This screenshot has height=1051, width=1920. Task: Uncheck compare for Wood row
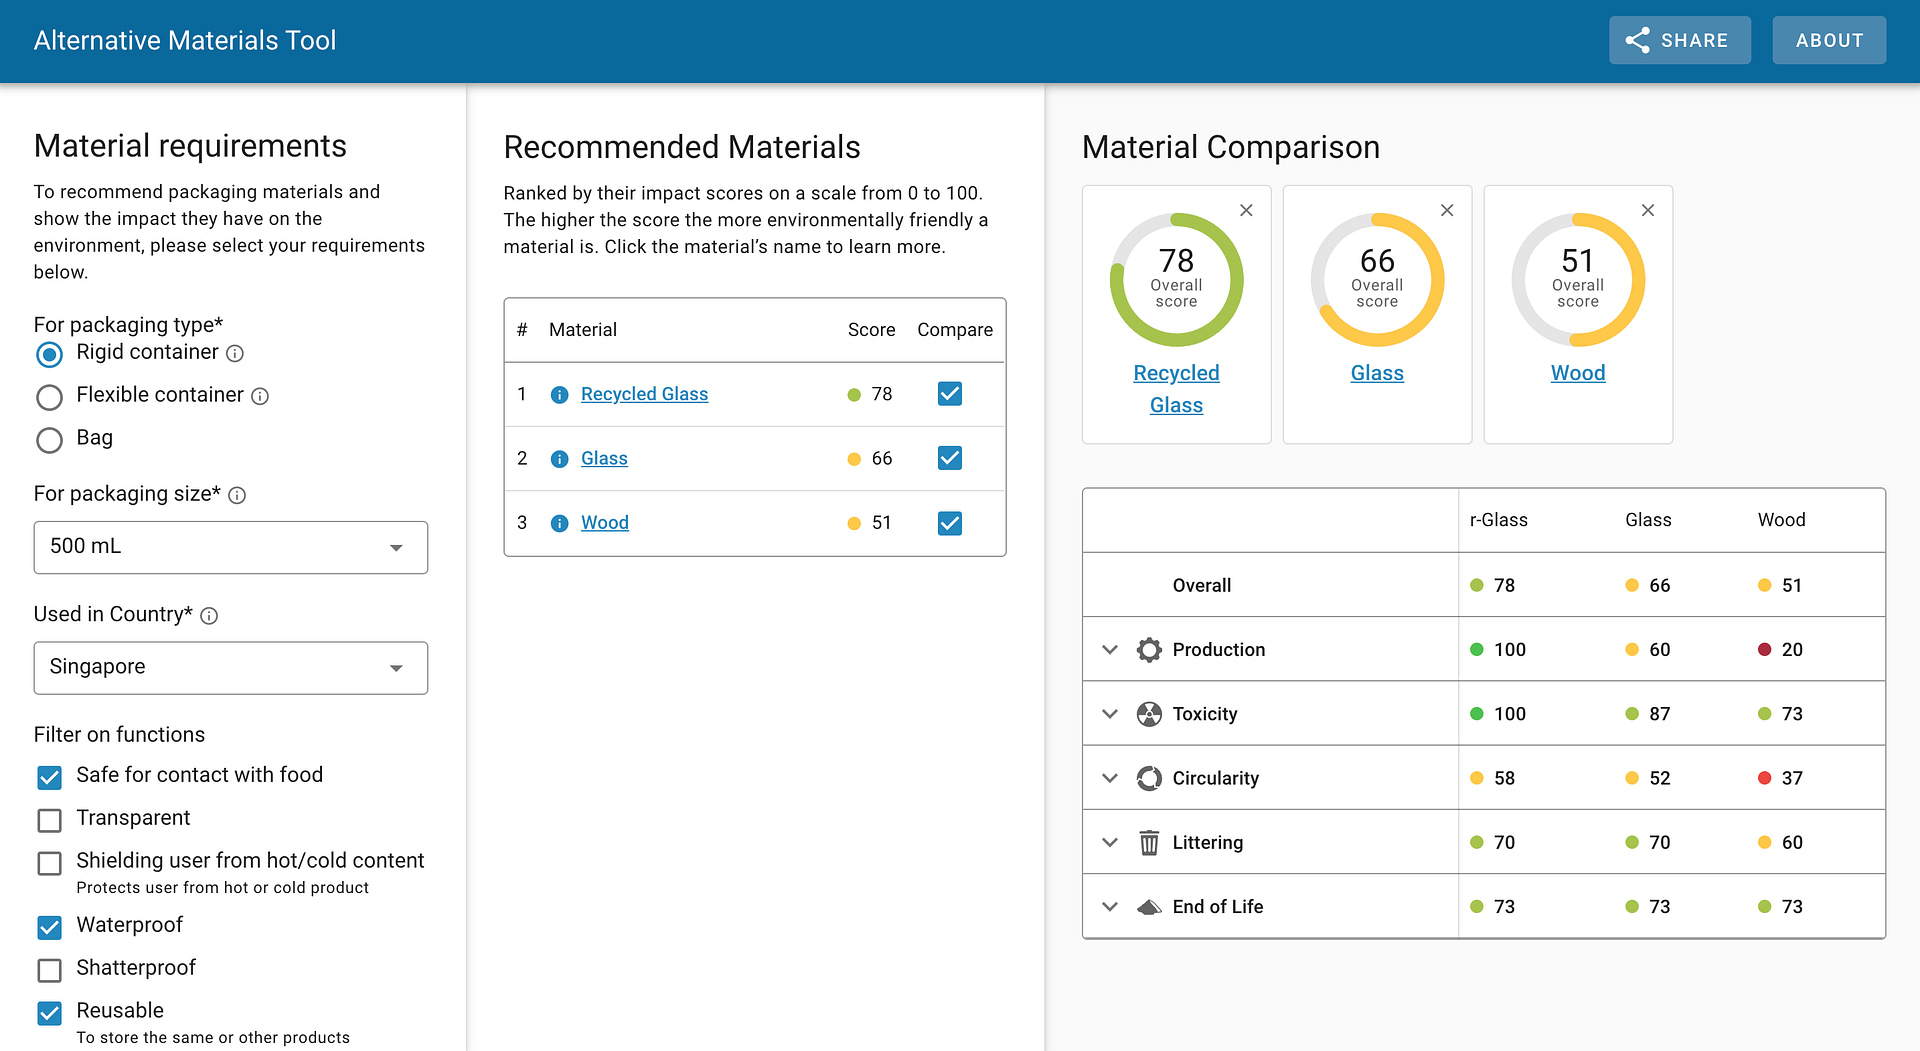[x=950, y=523]
